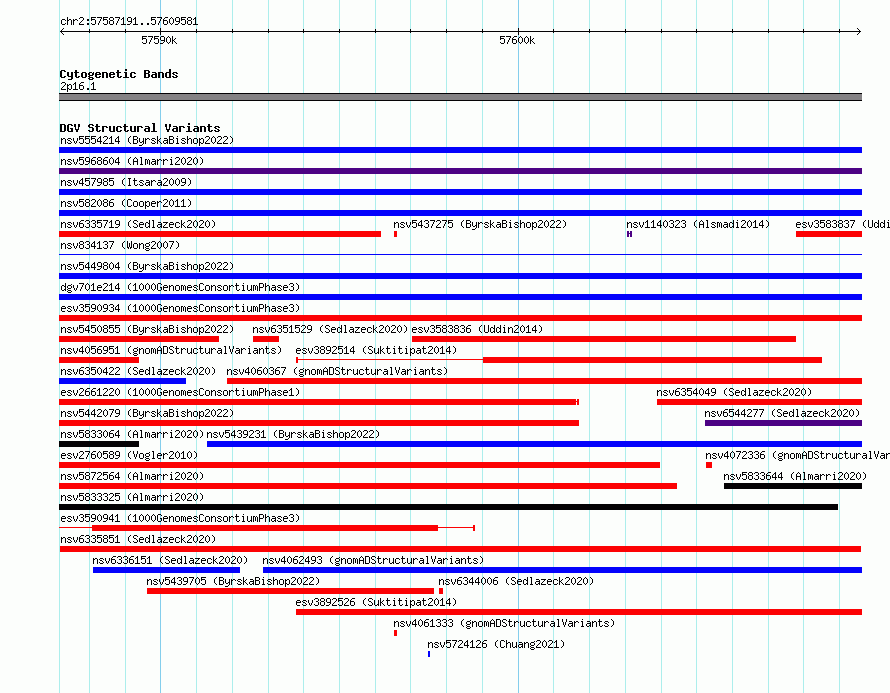
Task: Click the red bar under nsv6354049
Action: pos(759,402)
